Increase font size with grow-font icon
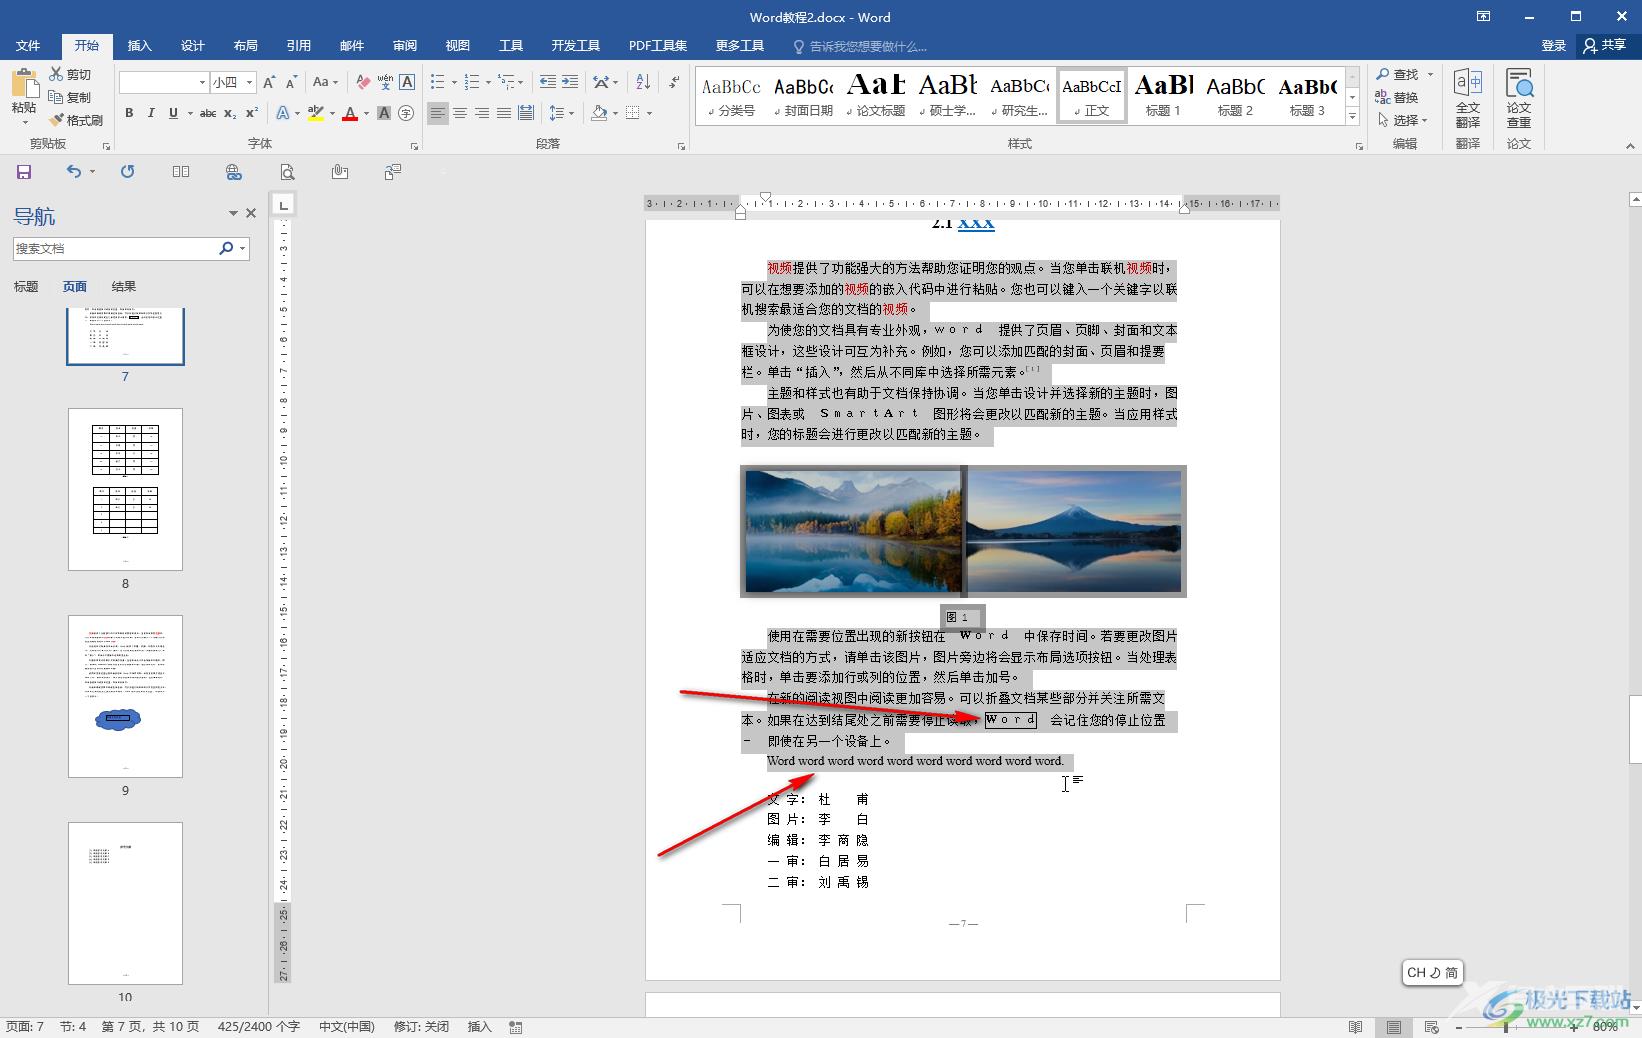The width and height of the screenshot is (1642, 1038). point(269,82)
